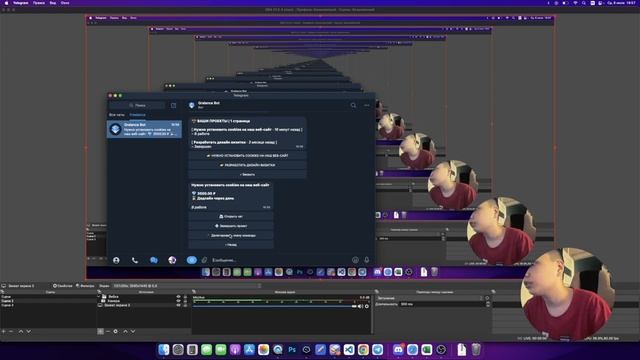Select the bot chat in Telegram chat list
The height and width of the screenshot is (360, 640).
pos(144,129)
